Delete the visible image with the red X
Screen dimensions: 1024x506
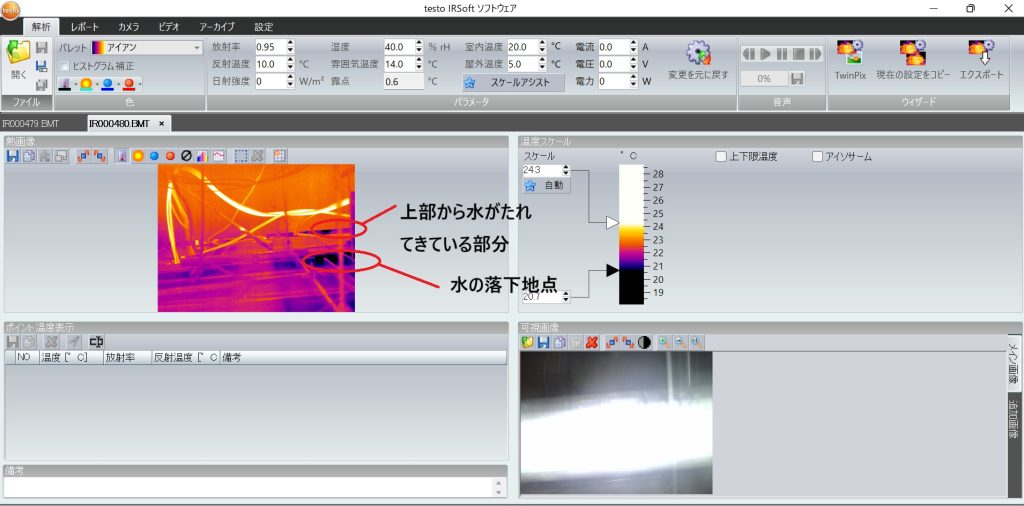pyautogui.click(x=592, y=342)
